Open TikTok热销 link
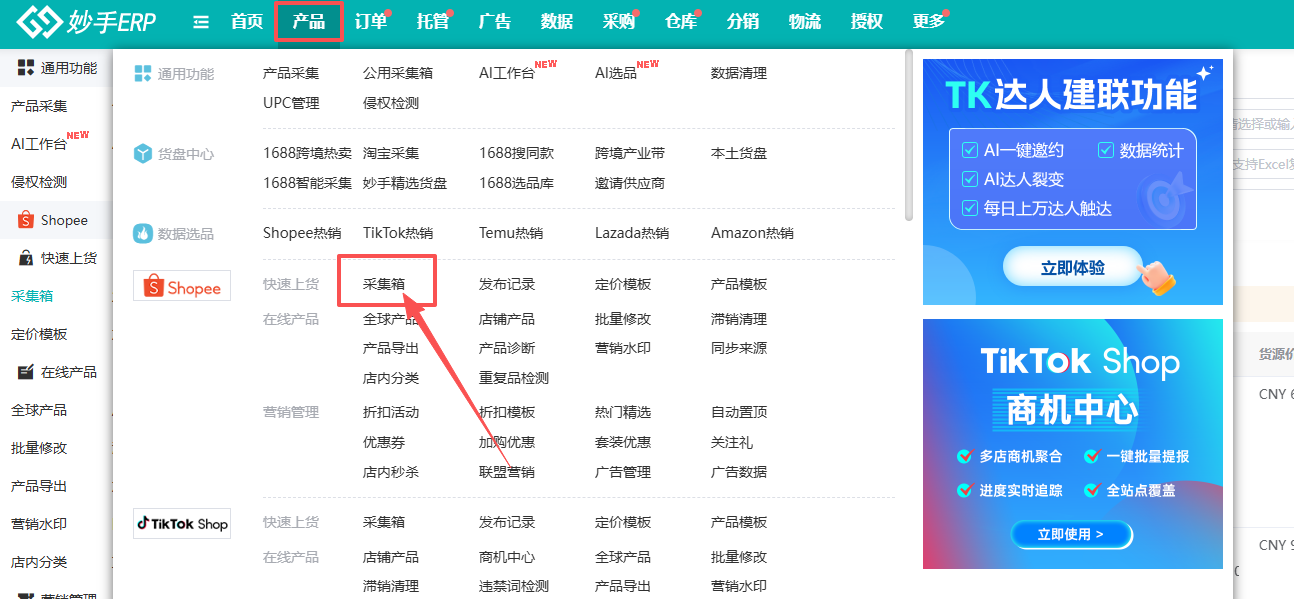 [398, 233]
